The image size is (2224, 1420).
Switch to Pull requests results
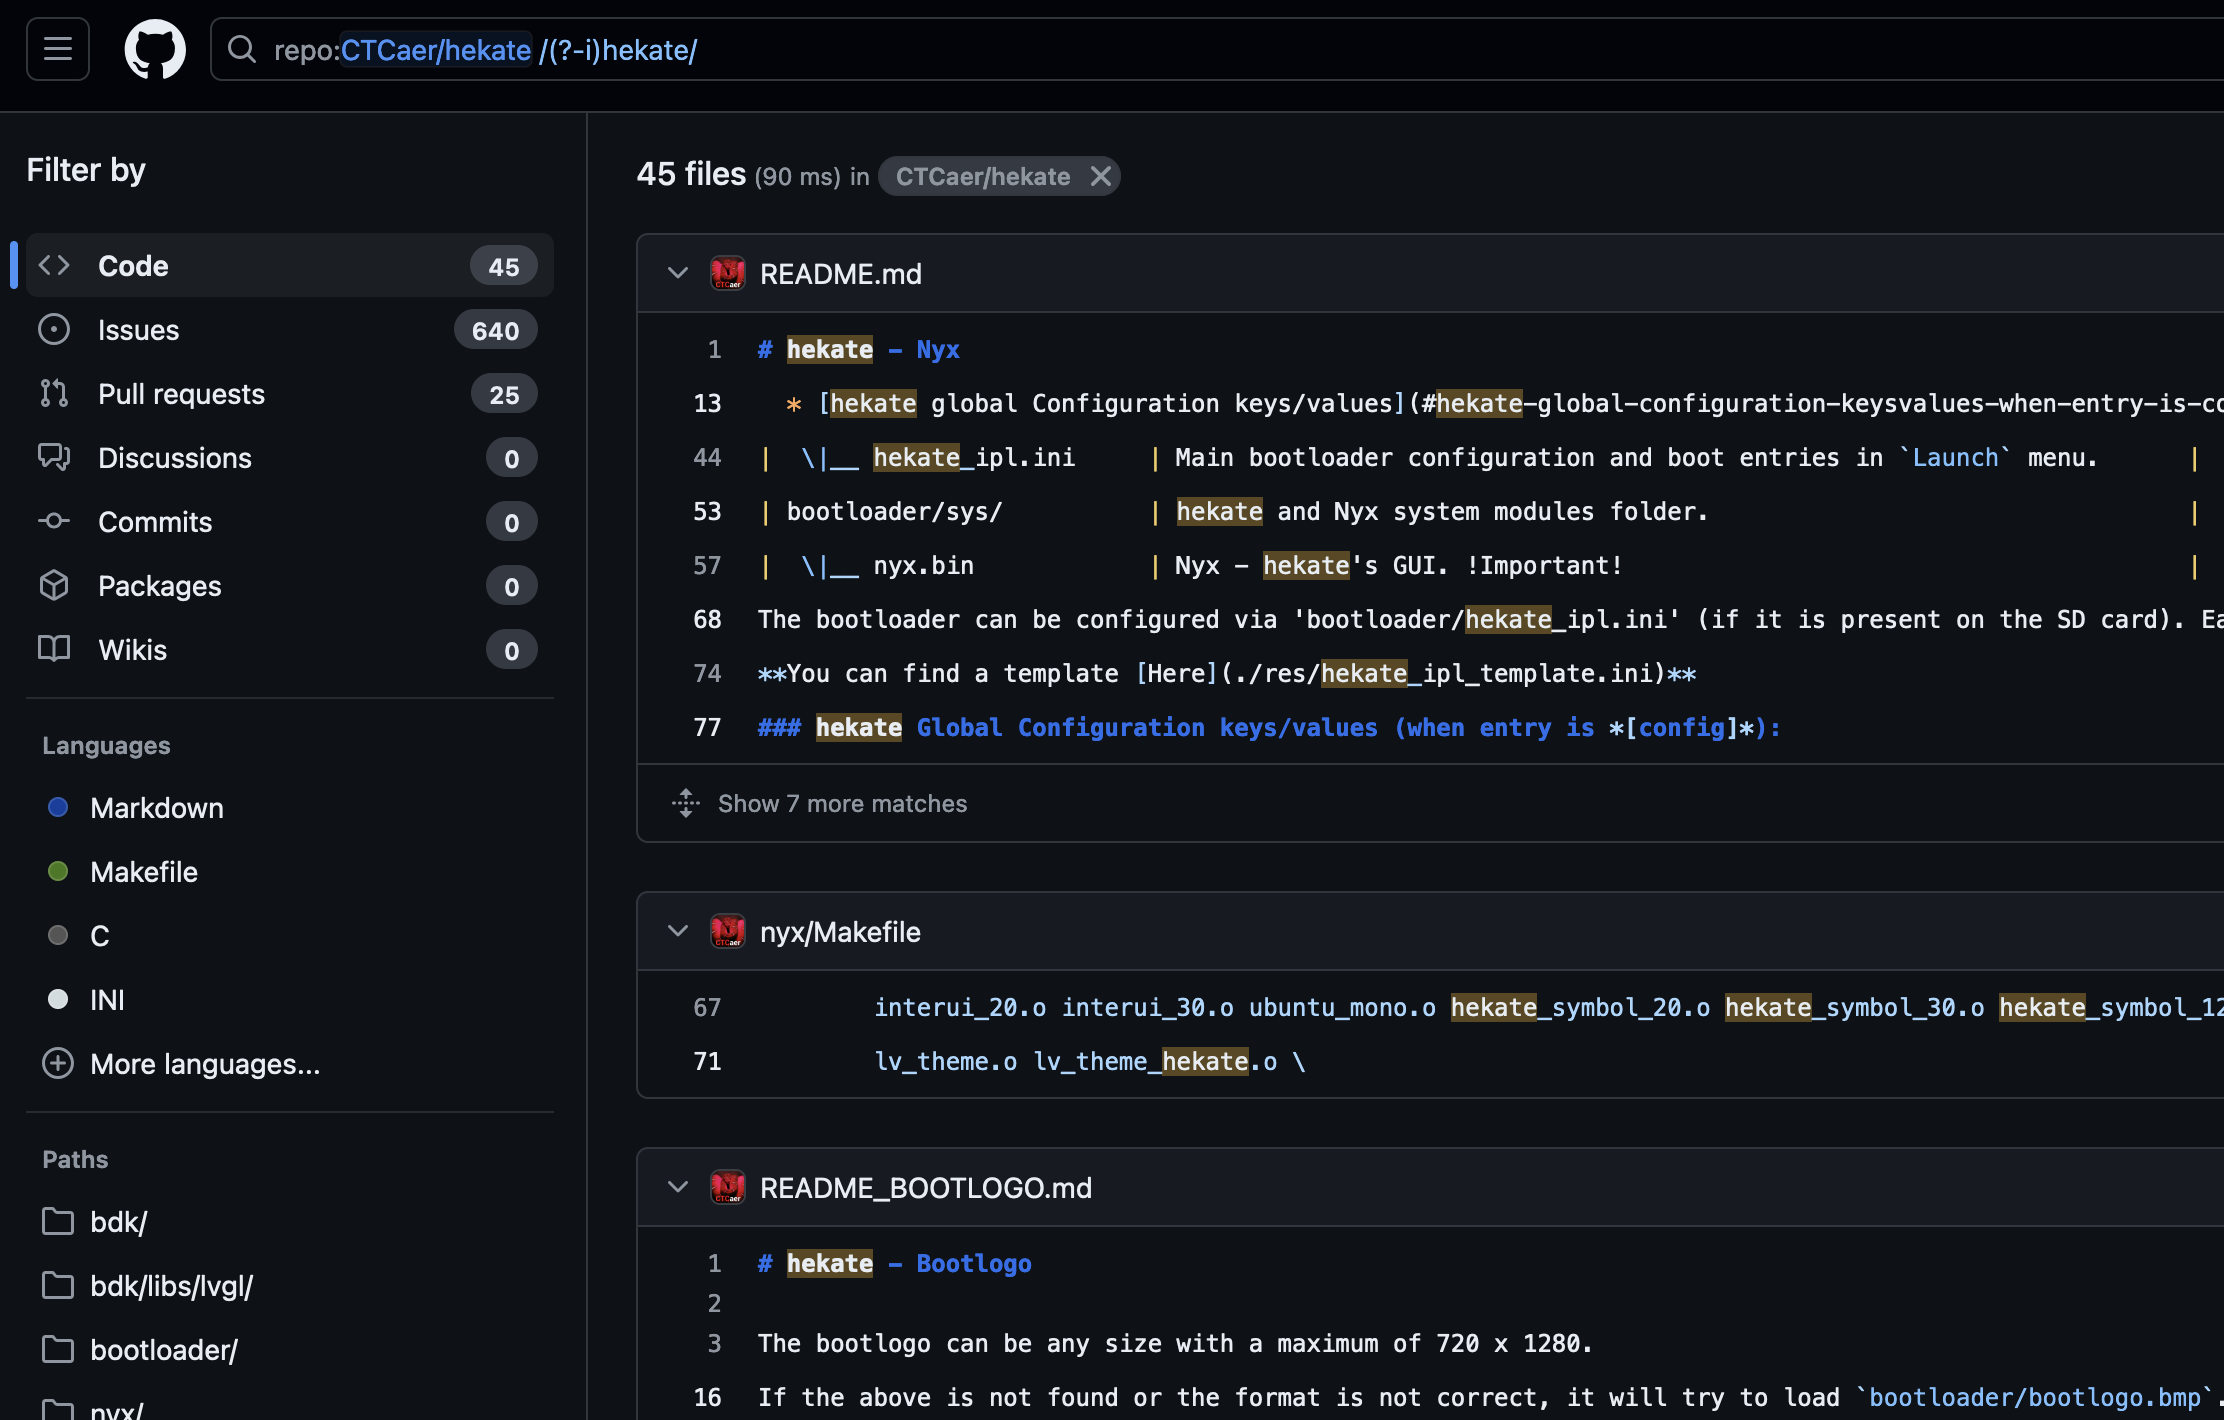click(x=290, y=393)
